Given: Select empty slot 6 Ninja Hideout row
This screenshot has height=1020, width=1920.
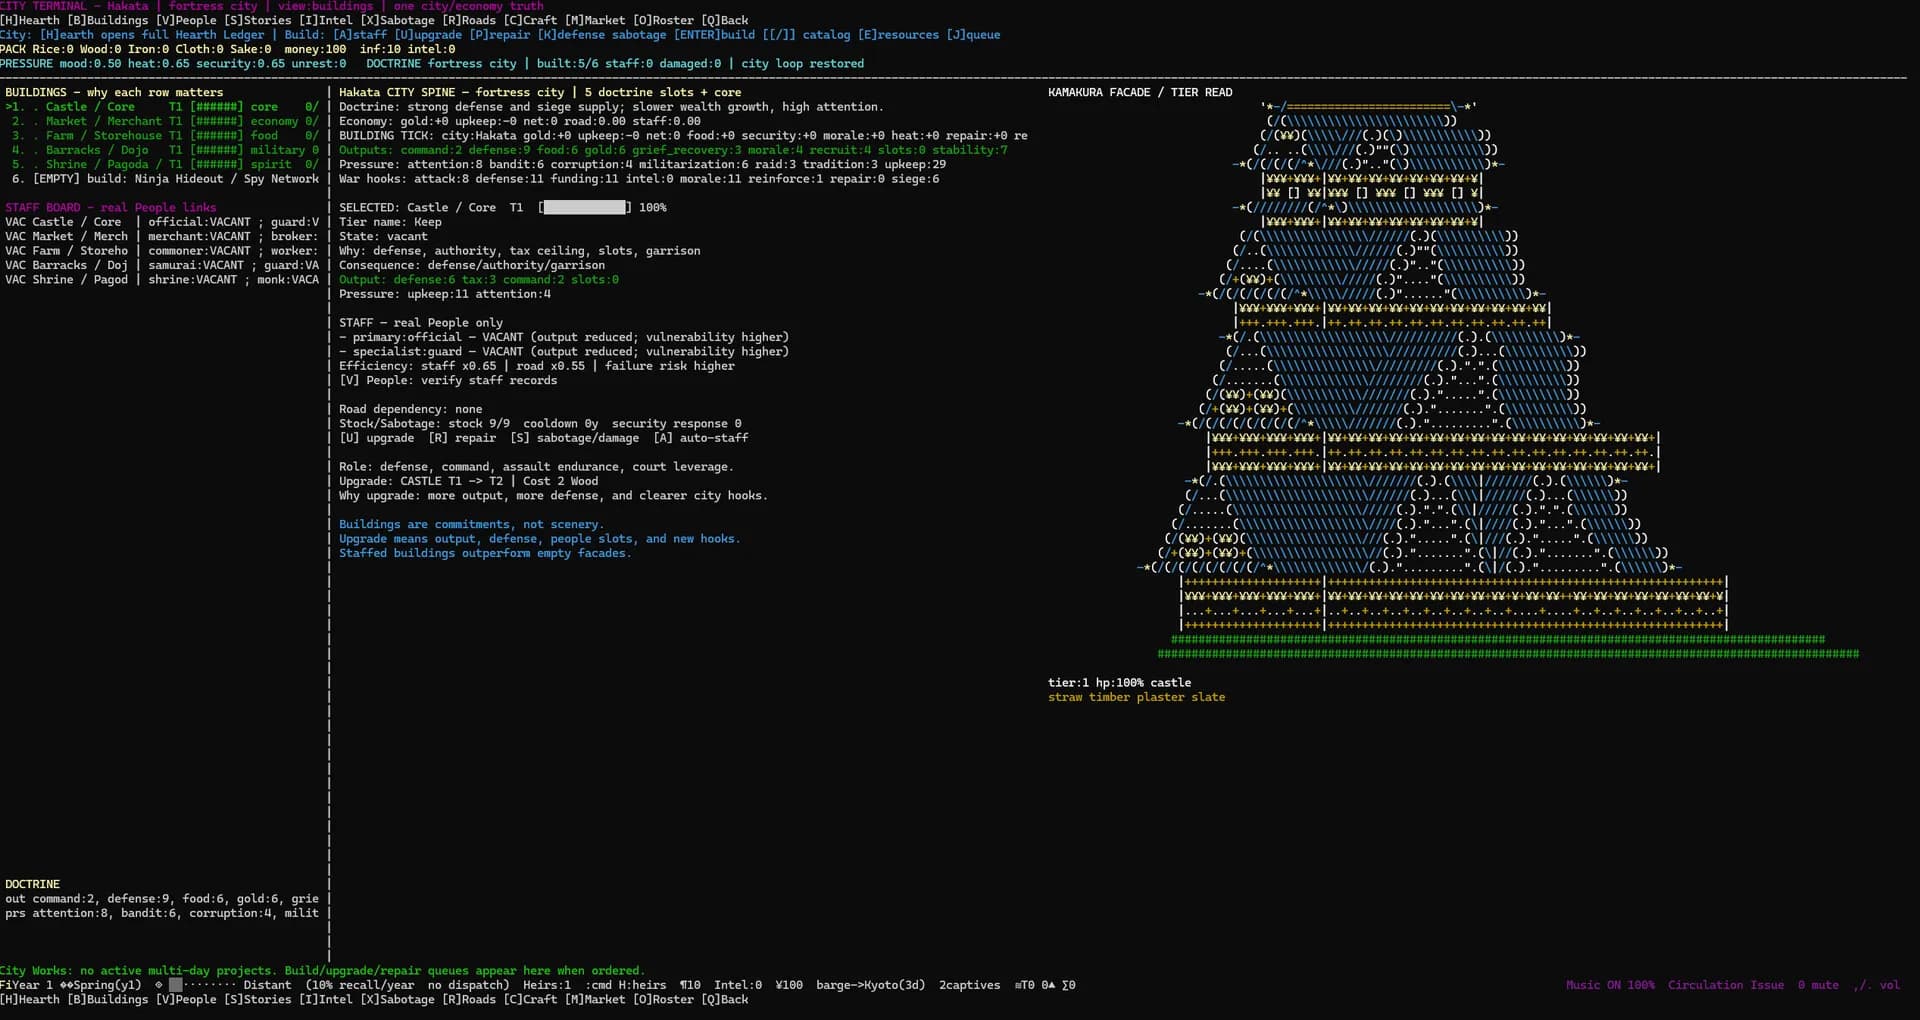Looking at the screenshot, I should coord(162,179).
